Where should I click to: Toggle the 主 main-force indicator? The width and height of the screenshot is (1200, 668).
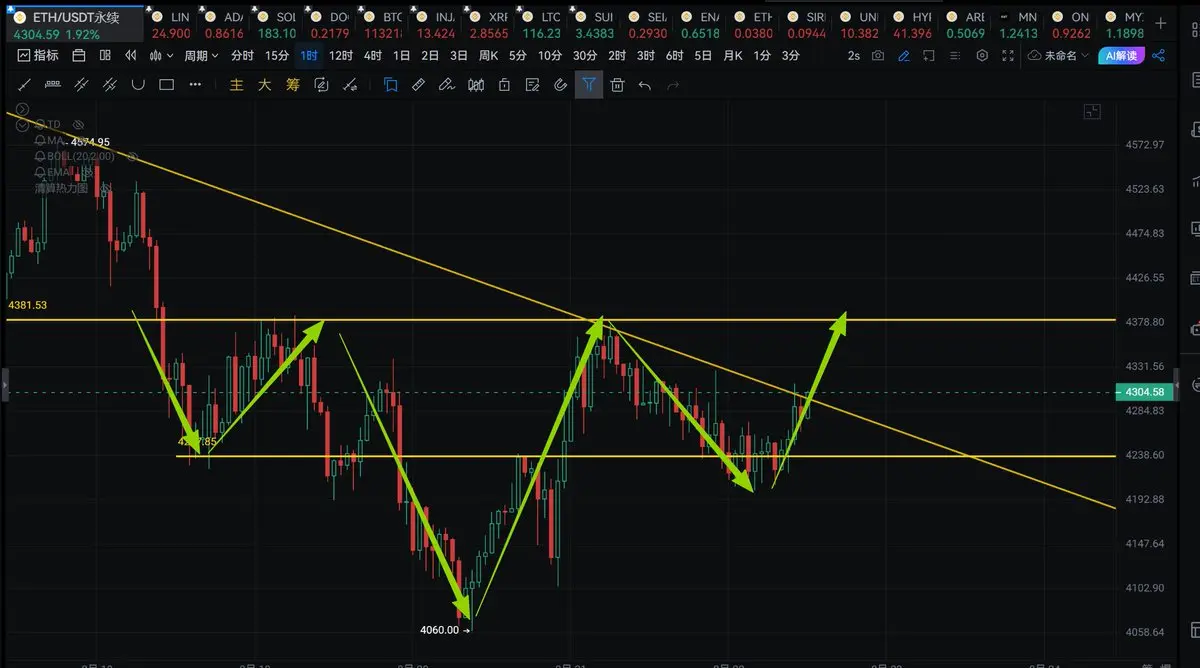coord(237,85)
